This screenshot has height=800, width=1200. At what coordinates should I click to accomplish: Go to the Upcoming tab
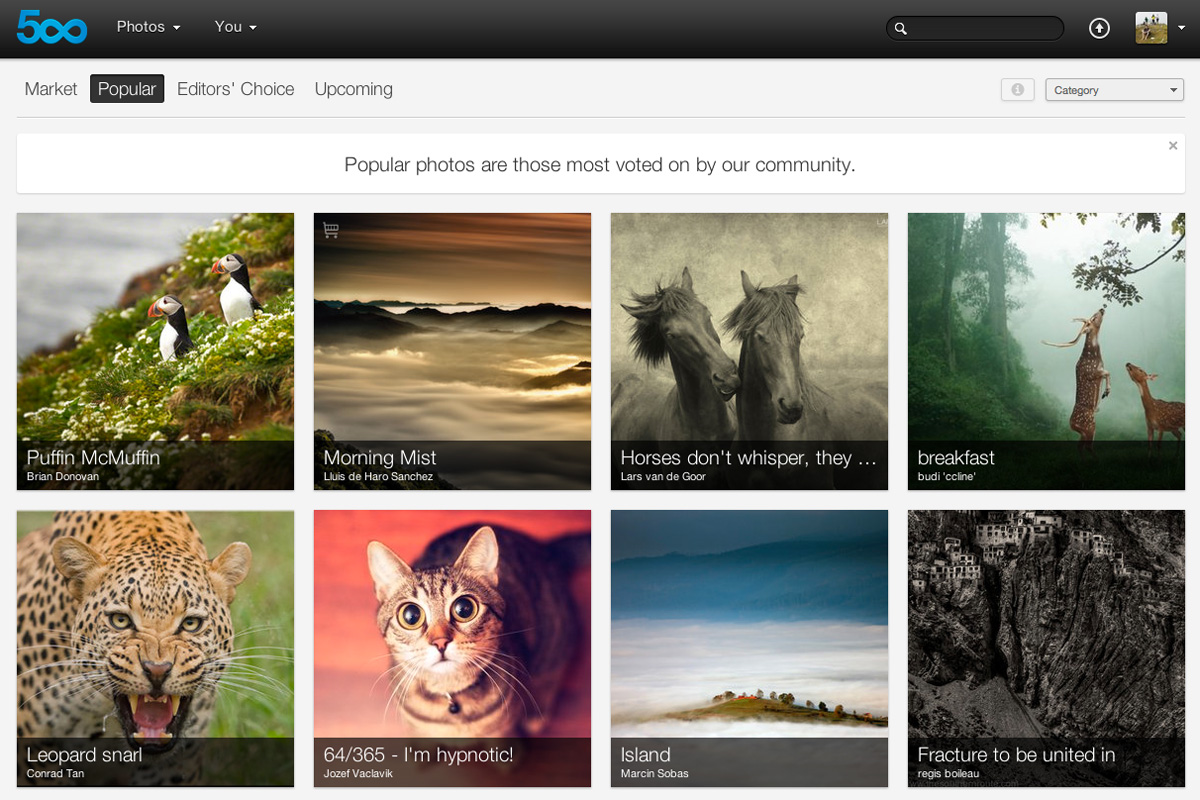point(353,89)
